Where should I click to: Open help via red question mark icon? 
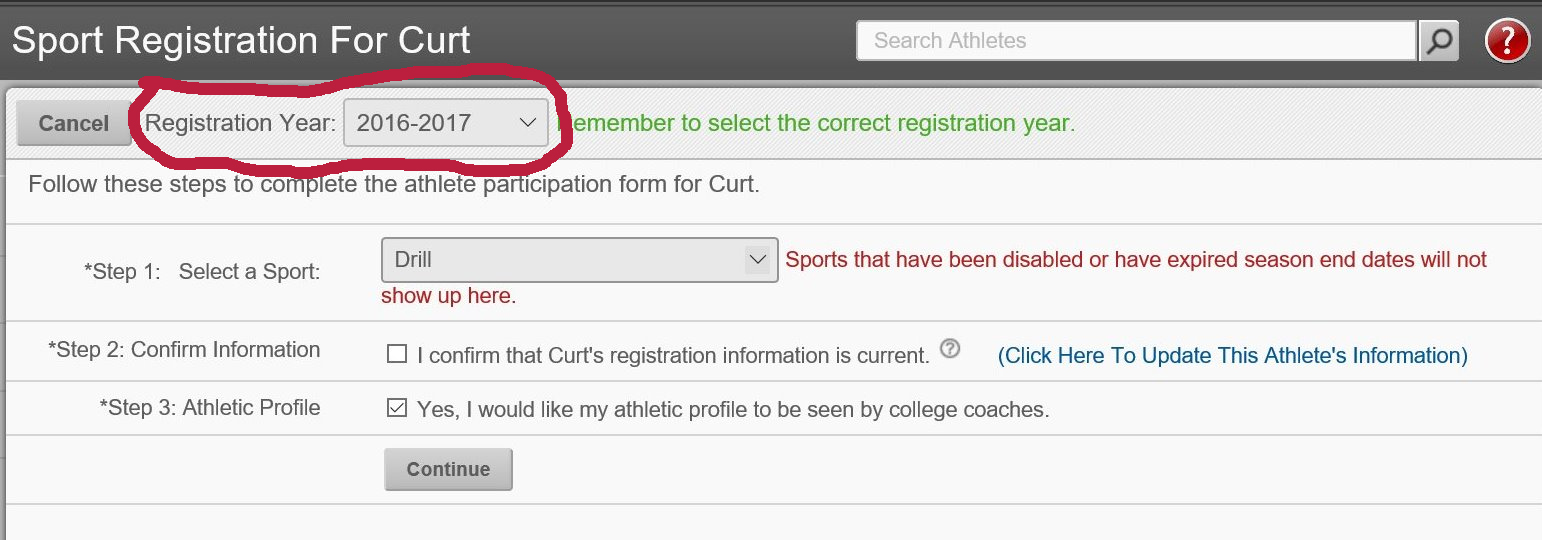[1507, 41]
